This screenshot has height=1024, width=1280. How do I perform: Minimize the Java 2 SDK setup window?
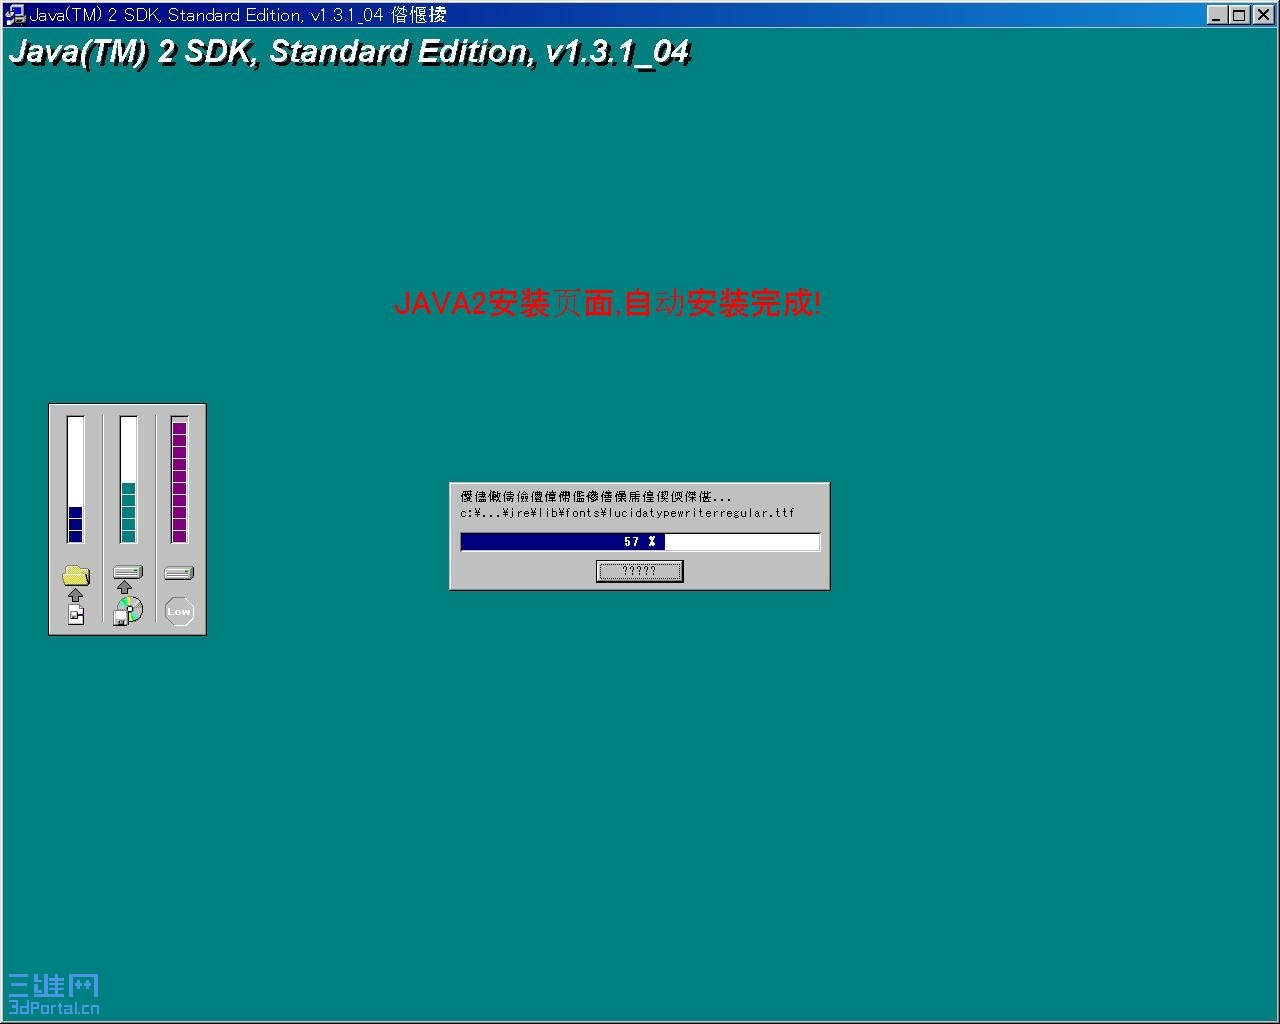point(1217,15)
